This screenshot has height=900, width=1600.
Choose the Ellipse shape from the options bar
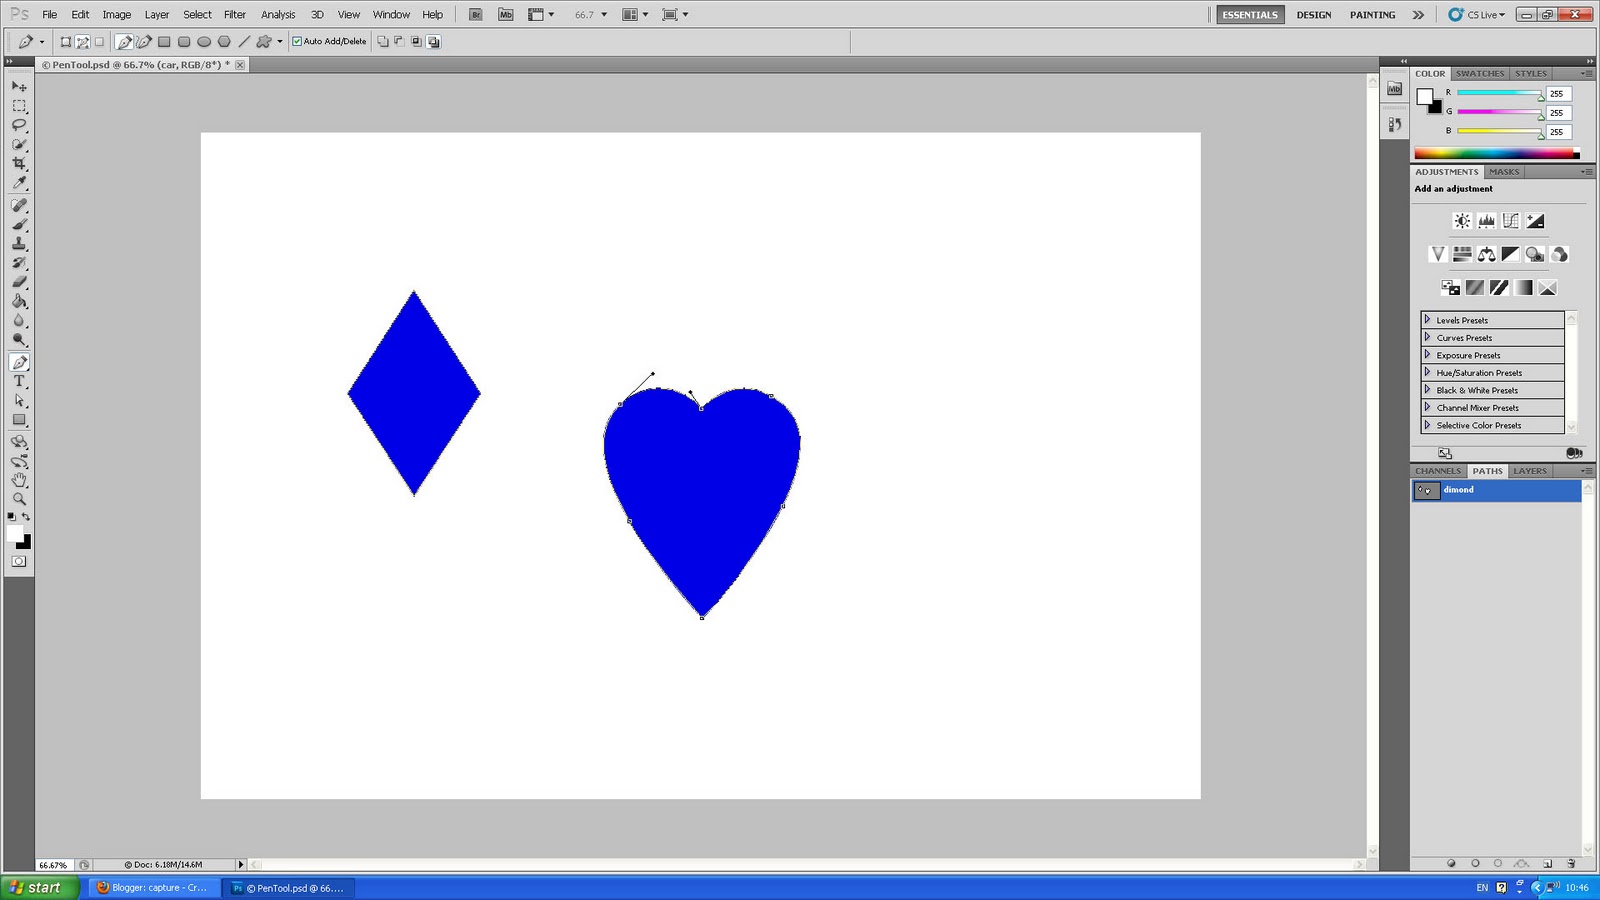(x=203, y=41)
